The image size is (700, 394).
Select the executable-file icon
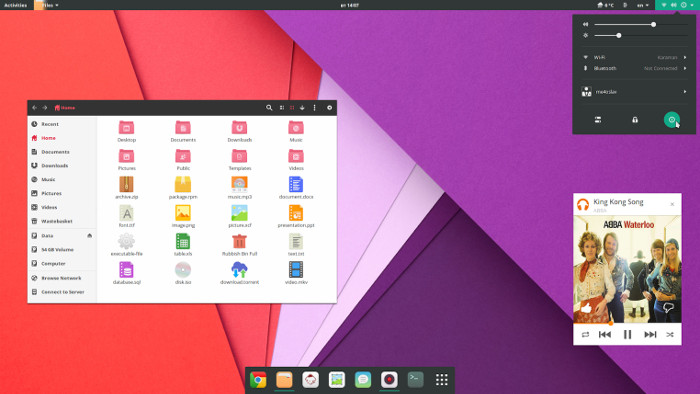(x=126, y=241)
